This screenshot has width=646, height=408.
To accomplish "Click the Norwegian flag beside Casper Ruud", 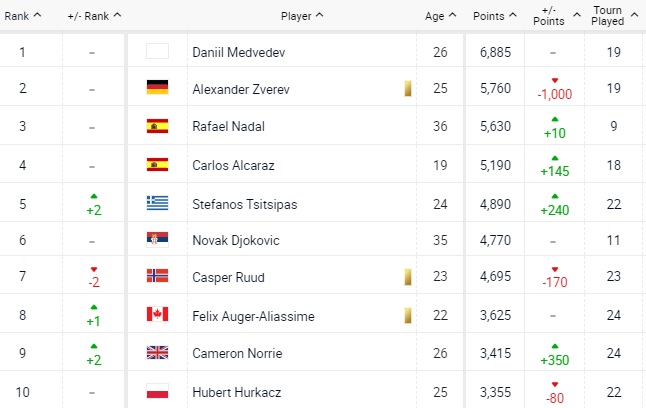I will pos(157,277).
